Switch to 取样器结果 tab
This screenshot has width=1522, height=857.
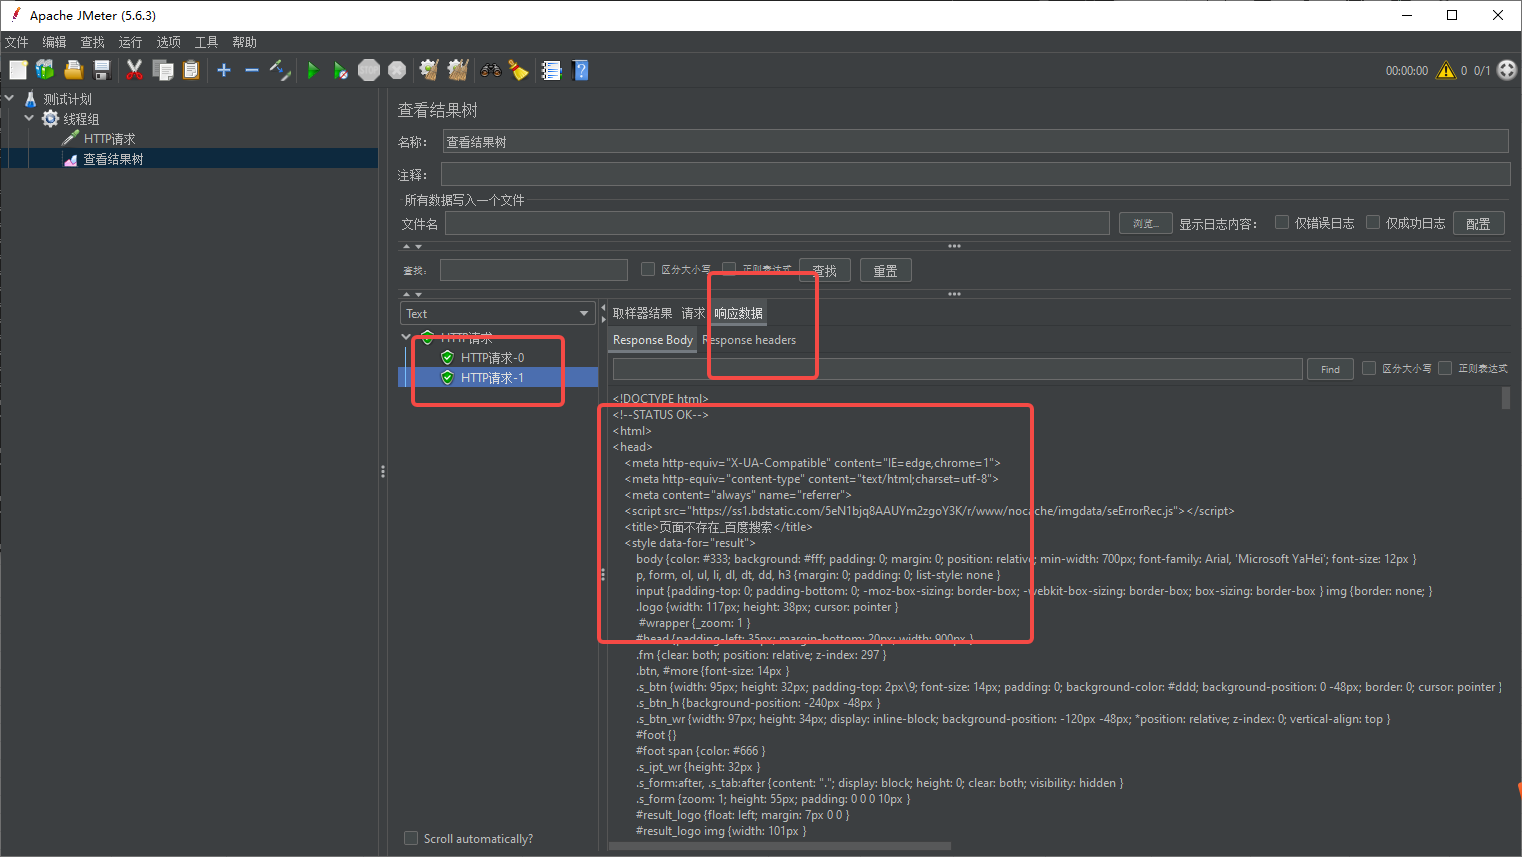pyautogui.click(x=643, y=313)
